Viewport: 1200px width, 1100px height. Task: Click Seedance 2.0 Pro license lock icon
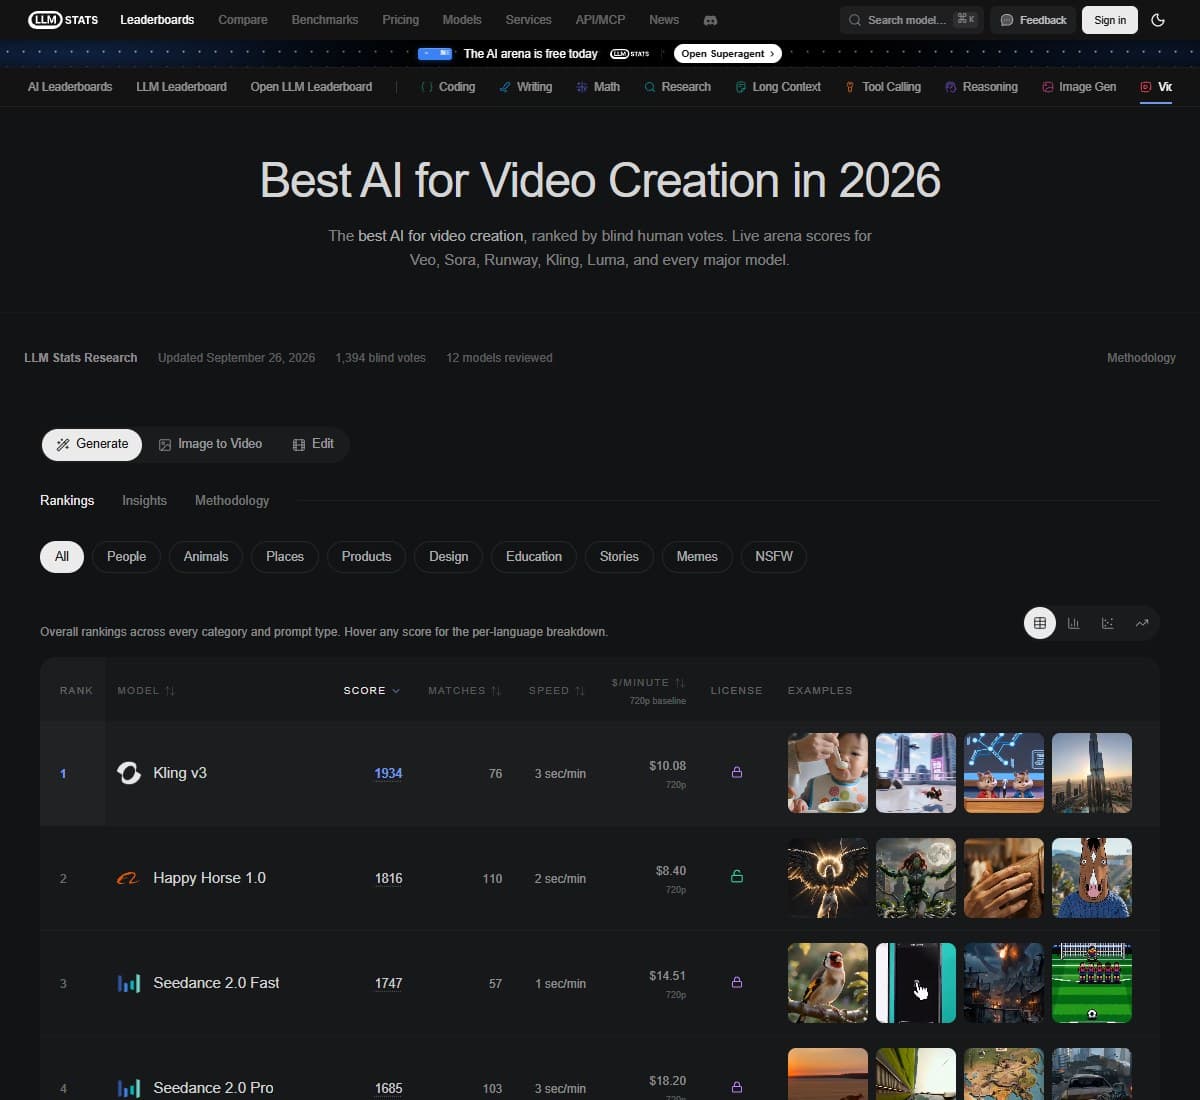pos(737,1087)
